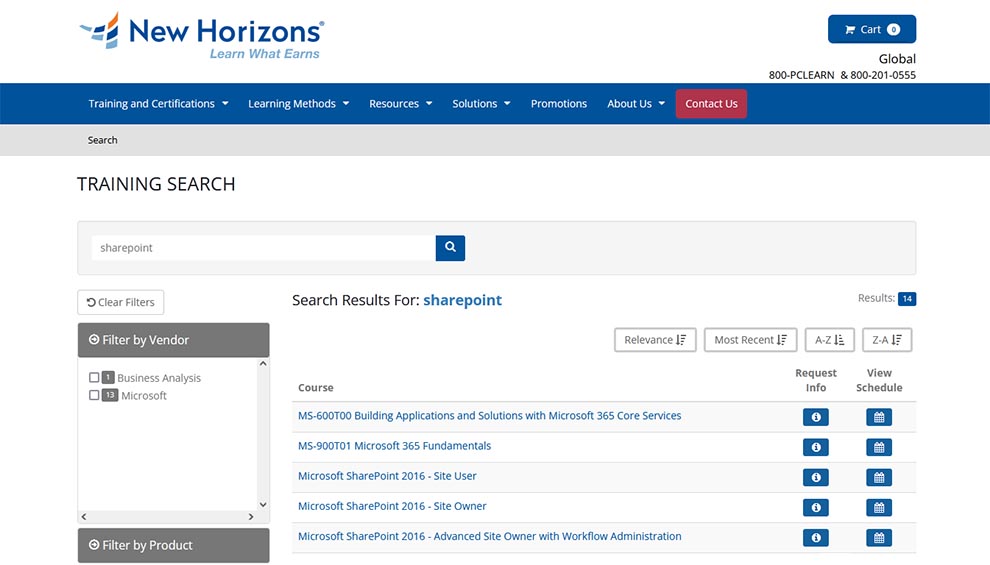Open Solutions dropdown menu

click(x=481, y=104)
